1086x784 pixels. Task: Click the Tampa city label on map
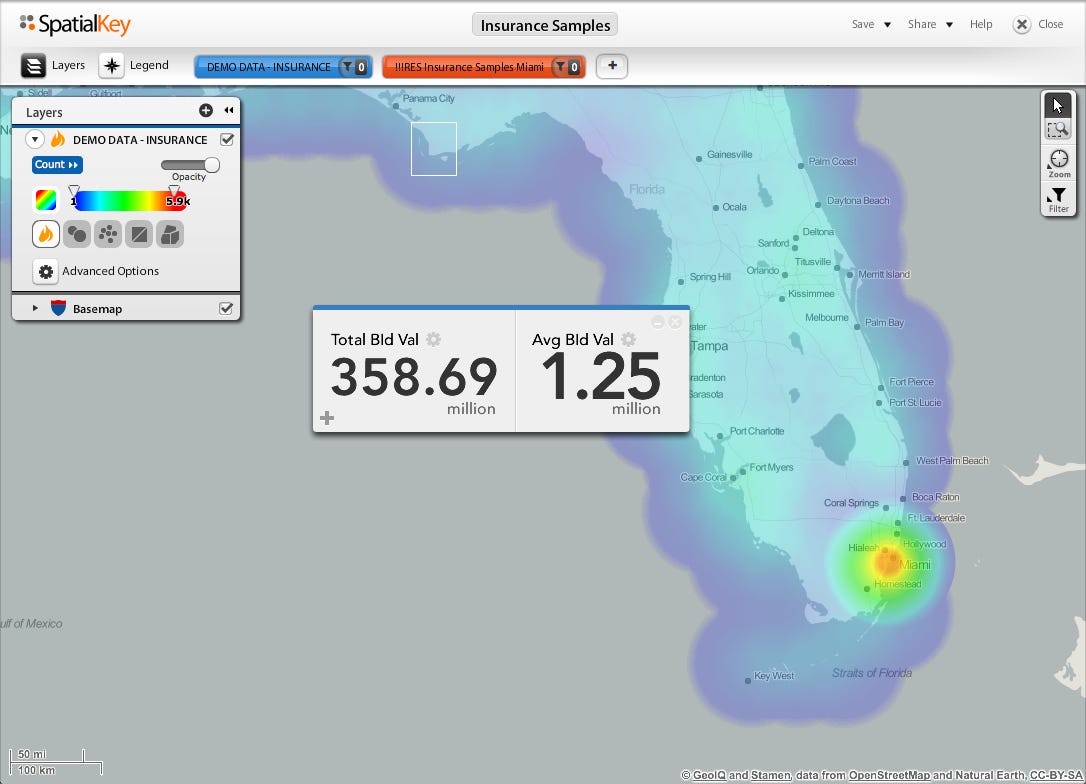coord(709,346)
